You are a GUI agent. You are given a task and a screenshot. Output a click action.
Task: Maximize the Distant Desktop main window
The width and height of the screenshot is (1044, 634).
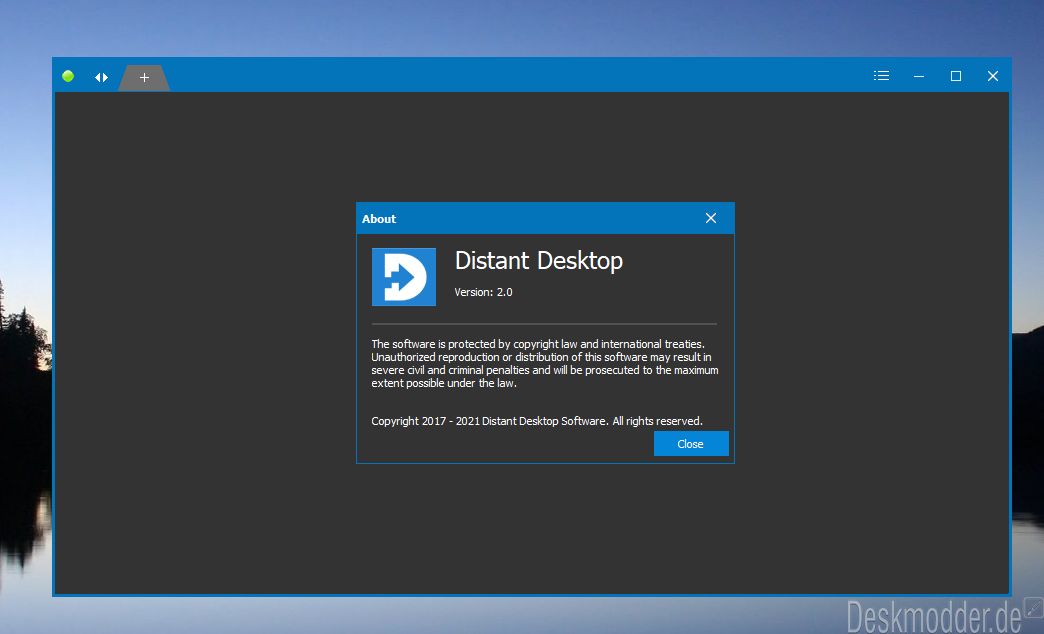point(956,76)
